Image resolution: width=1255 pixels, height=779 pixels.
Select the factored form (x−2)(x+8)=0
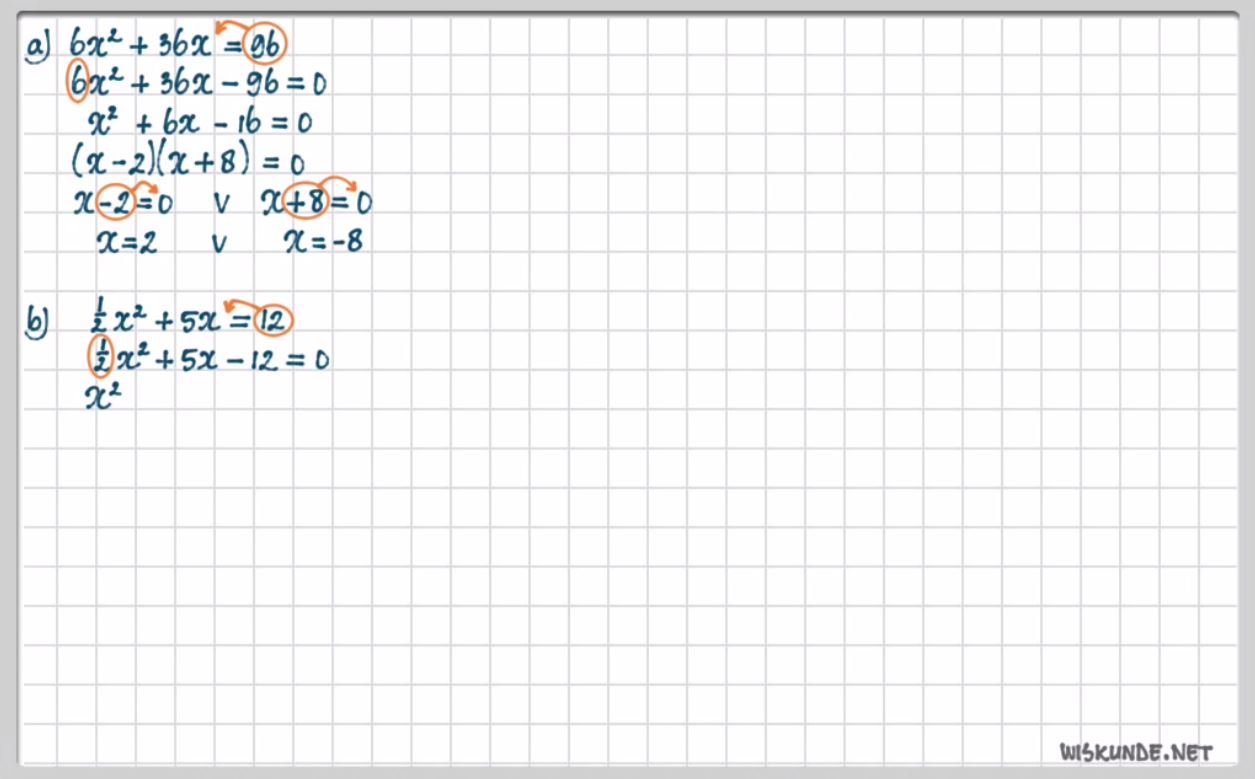click(x=187, y=161)
